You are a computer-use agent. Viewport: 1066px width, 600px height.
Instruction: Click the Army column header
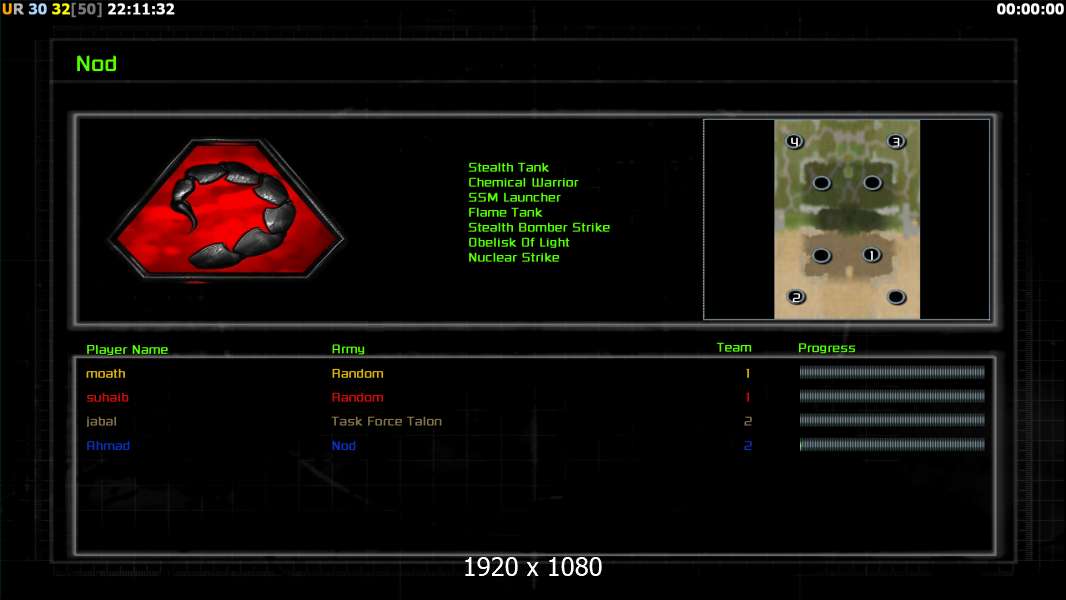coord(348,349)
